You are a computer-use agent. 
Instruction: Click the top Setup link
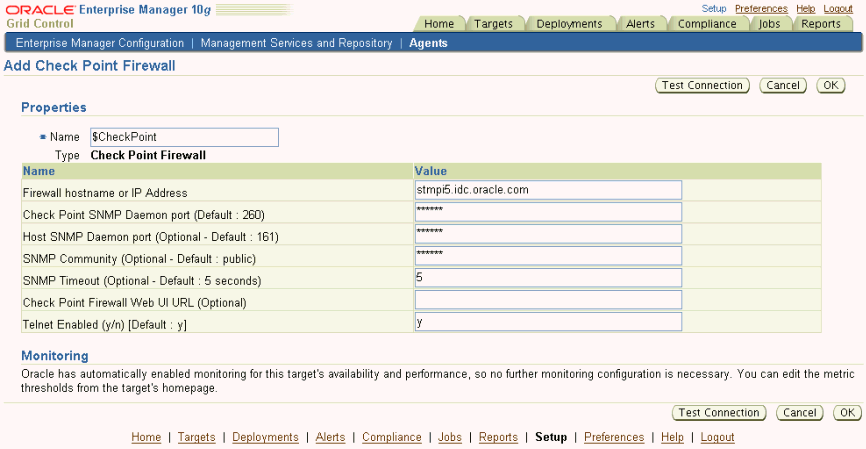(x=714, y=8)
